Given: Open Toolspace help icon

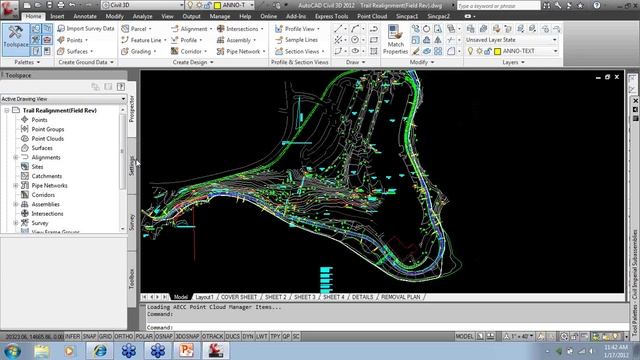Looking at the screenshot, I should (120, 87).
